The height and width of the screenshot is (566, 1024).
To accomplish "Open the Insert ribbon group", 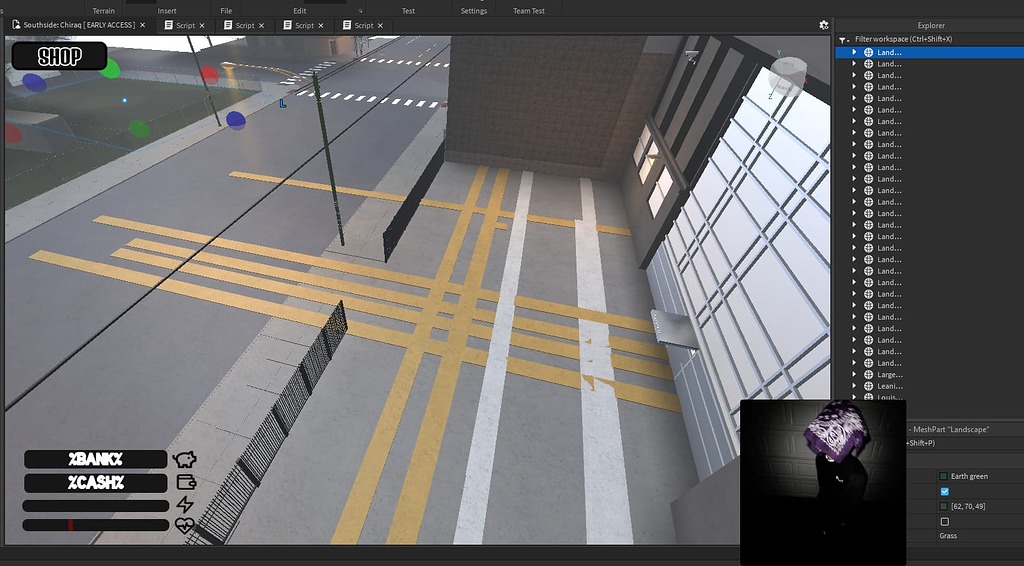I will pos(167,11).
